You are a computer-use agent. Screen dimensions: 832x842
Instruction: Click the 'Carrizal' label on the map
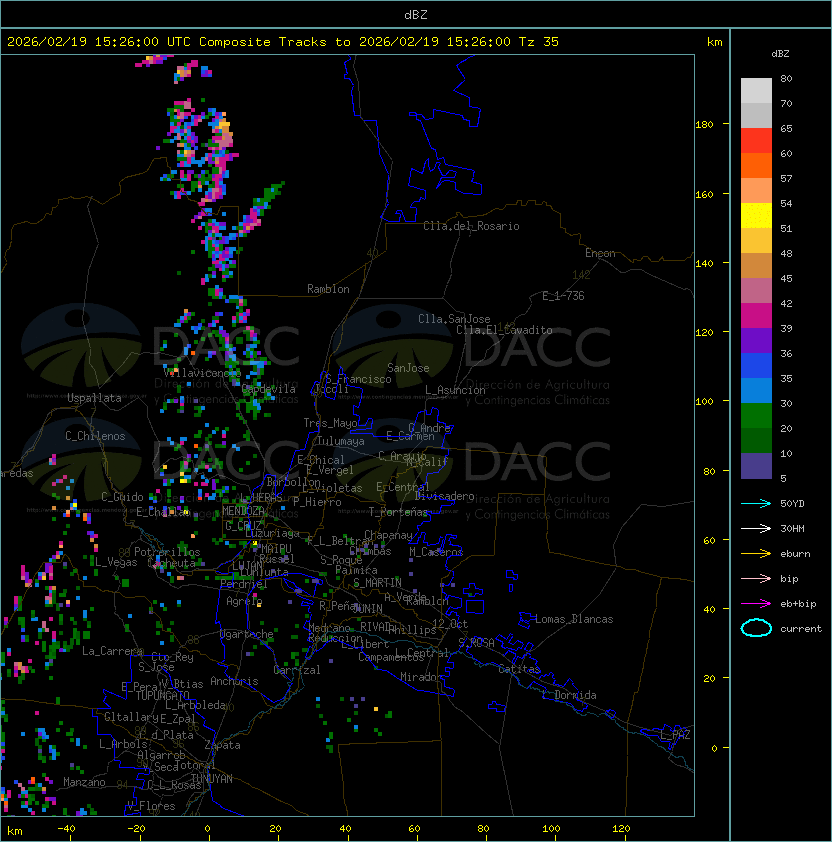(297, 670)
